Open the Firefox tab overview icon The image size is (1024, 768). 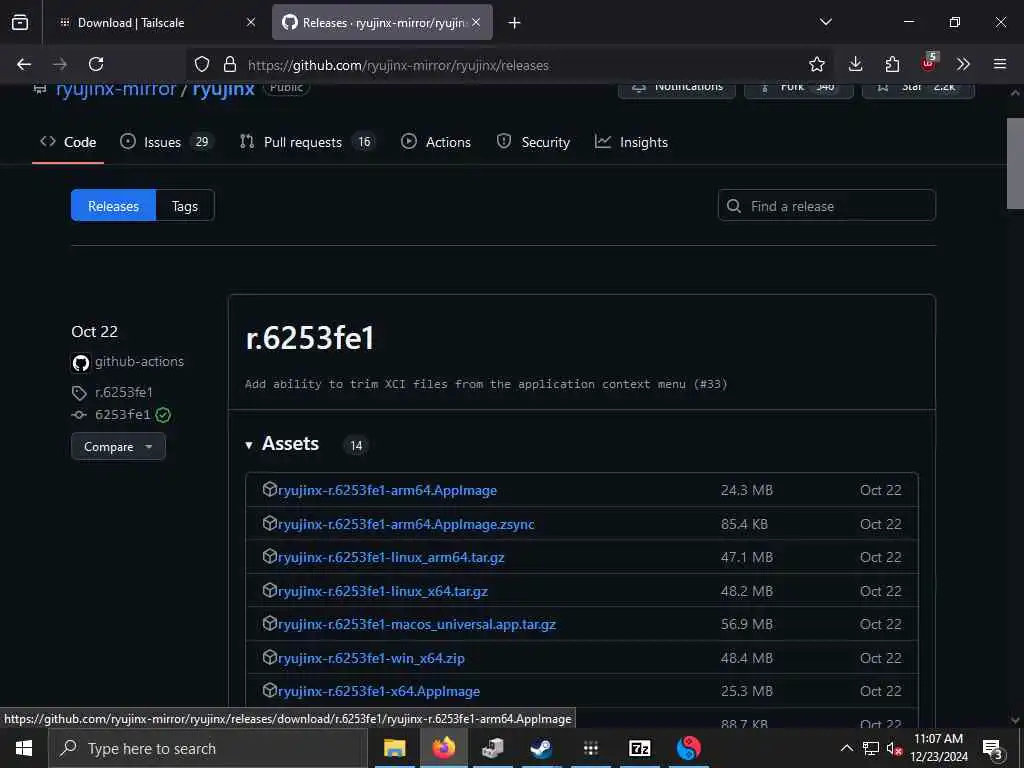tap(20, 23)
